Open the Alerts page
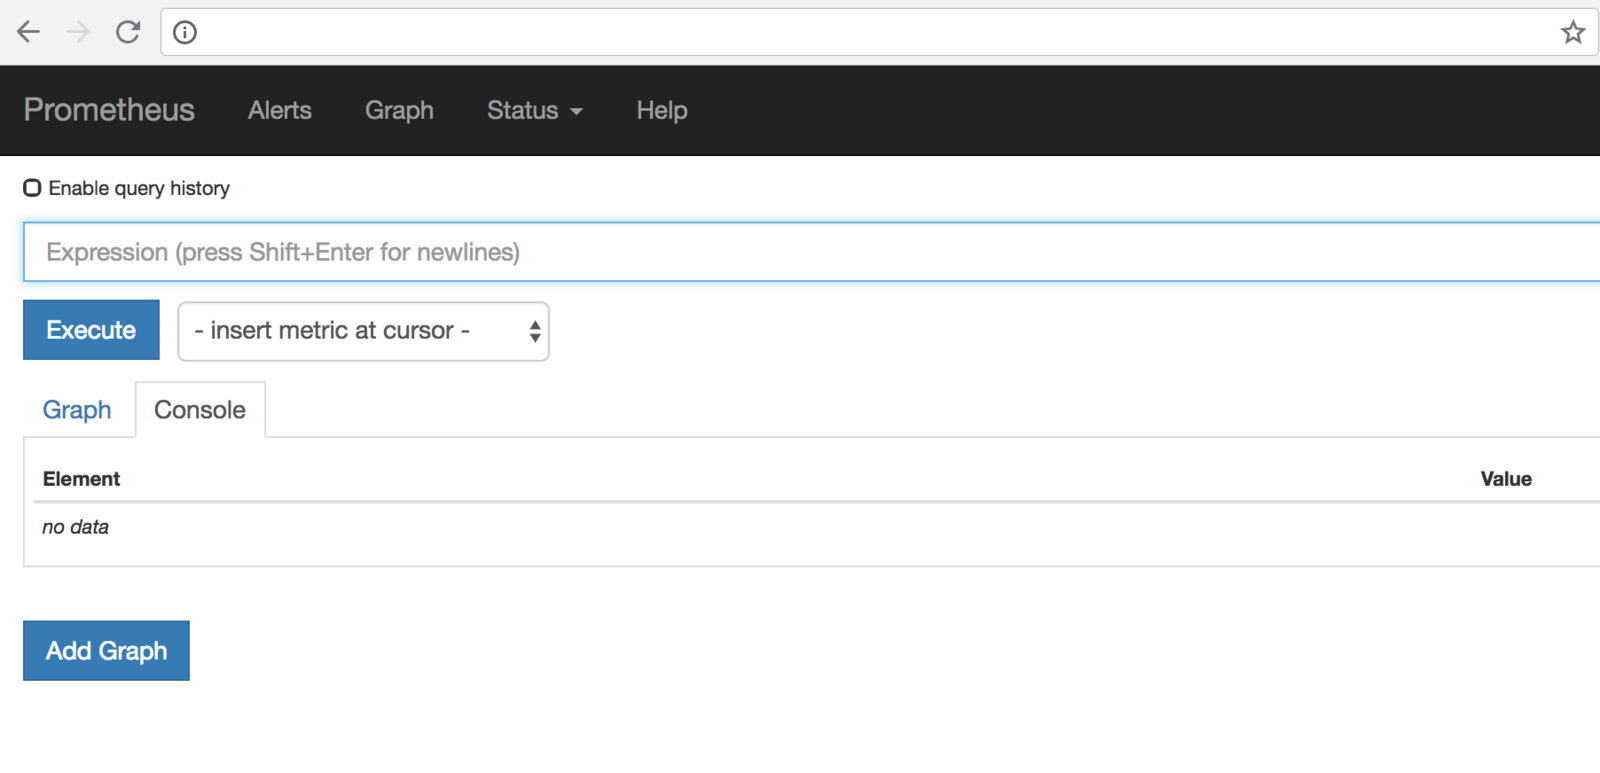Image resolution: width=1600 pixels, height=773 pixels. pos(280,110)
